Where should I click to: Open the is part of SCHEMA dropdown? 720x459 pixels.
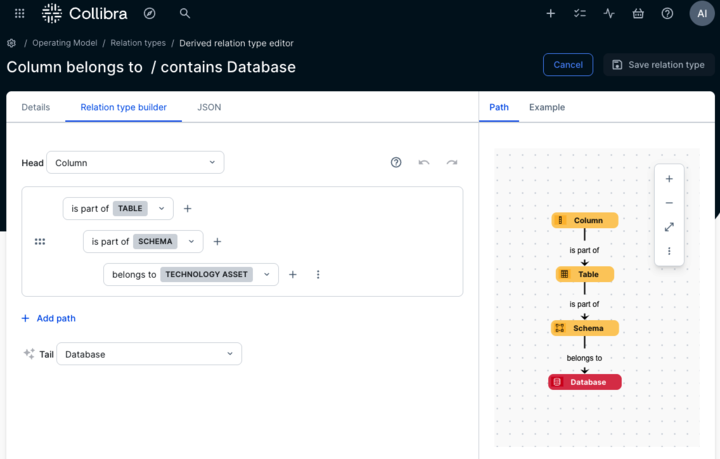(x=143, y=241)
